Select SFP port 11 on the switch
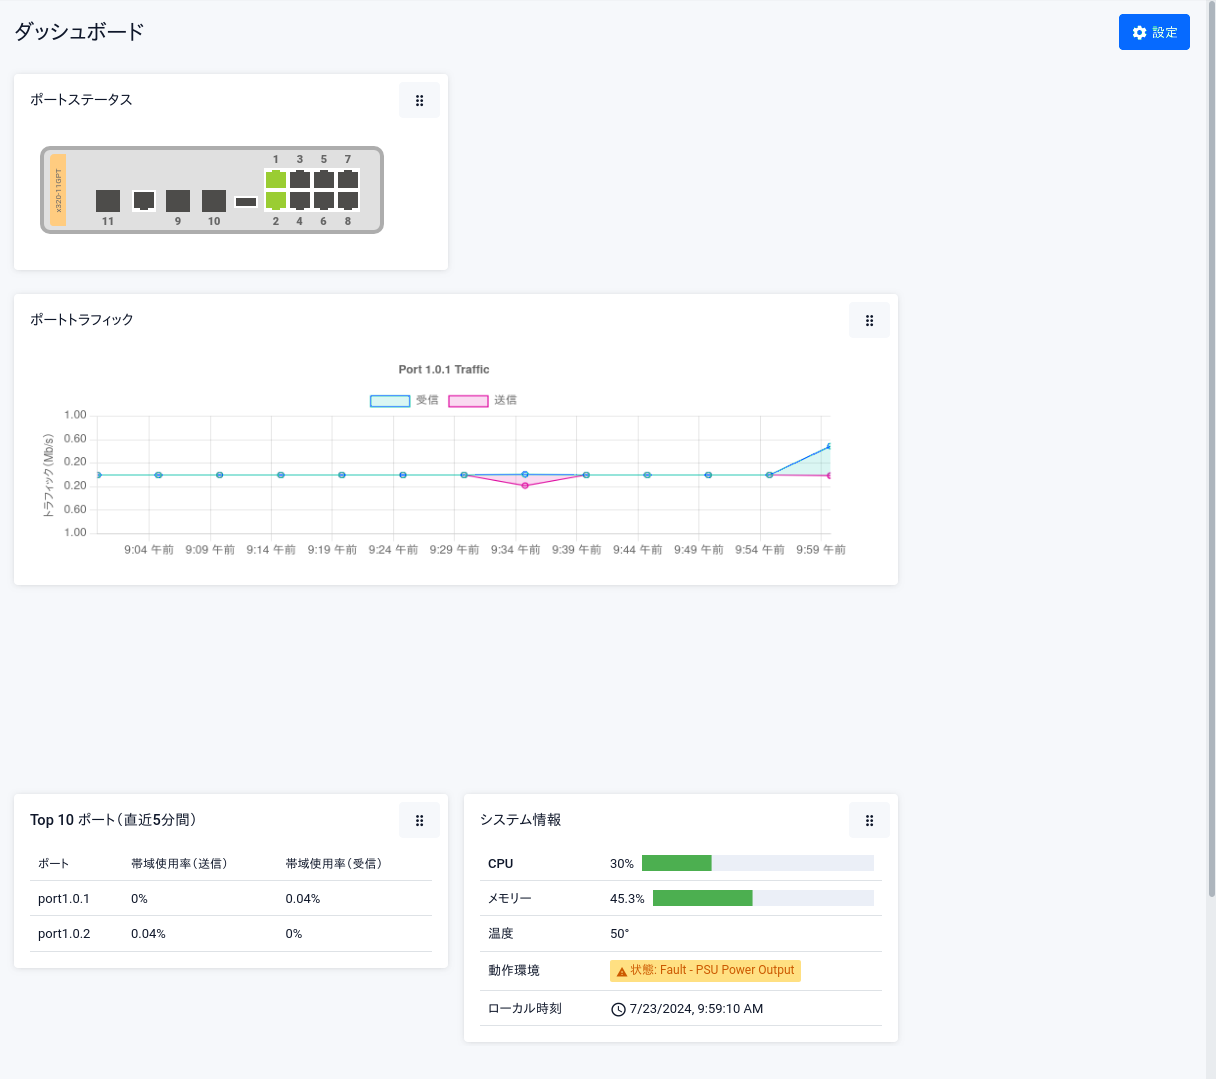 pyautogui.click(x=108, y=201)
